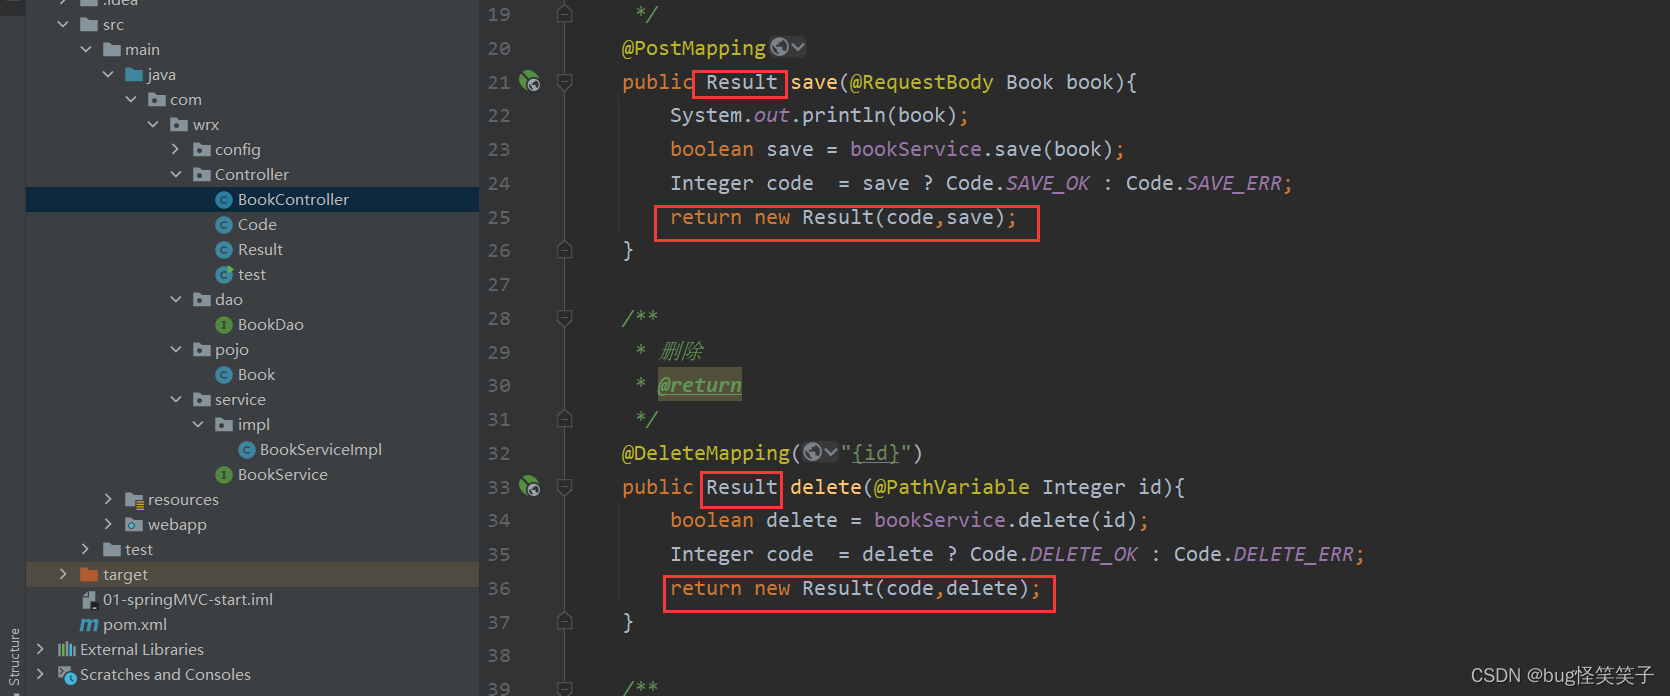Click fold end marker at line 37
This screenshot has width=1670, height=696.
click(564, 622)
